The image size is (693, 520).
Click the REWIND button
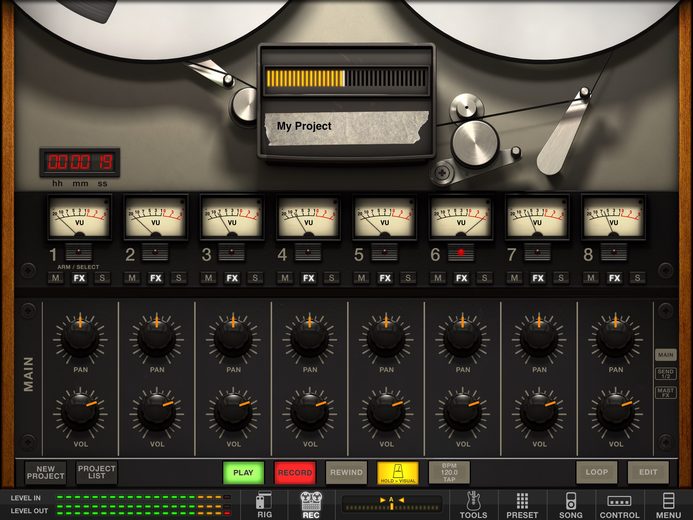pyautogui.click(x=346, y=473)
